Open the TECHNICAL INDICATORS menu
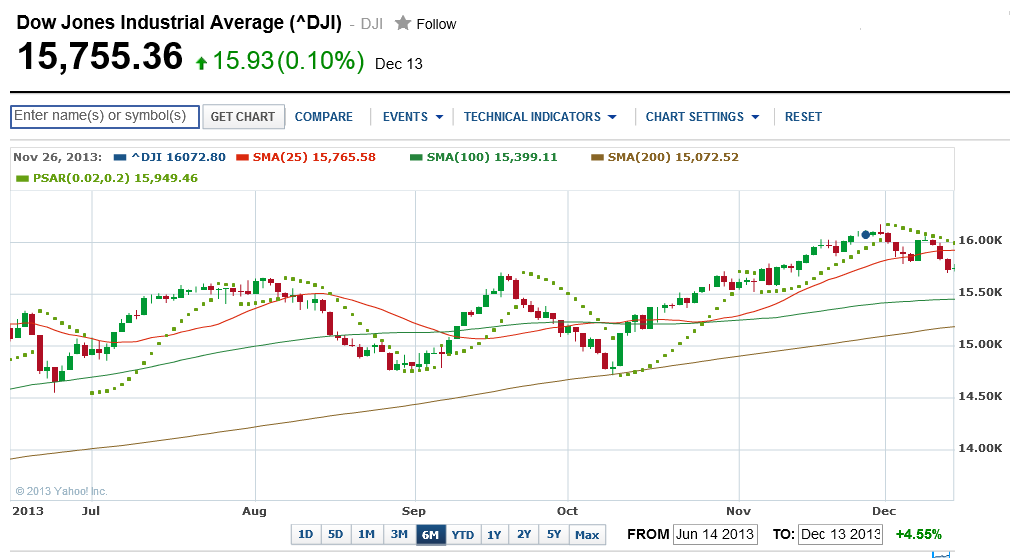Screen dimensions: 1023x558 click(x=532, y=117)
